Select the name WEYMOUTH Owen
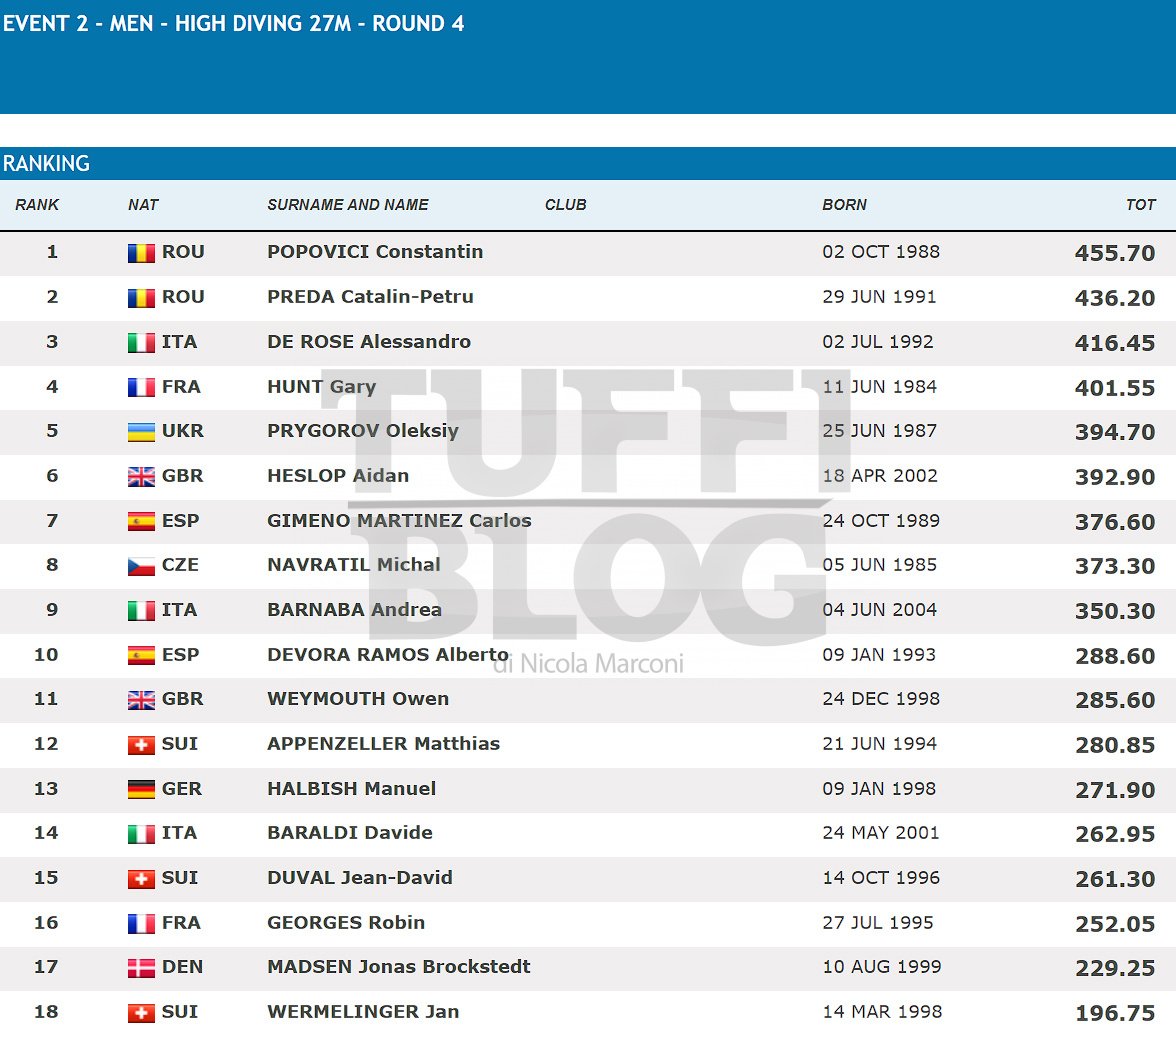This screenshot has width=1176, height=1043. [x=358, y=699]
